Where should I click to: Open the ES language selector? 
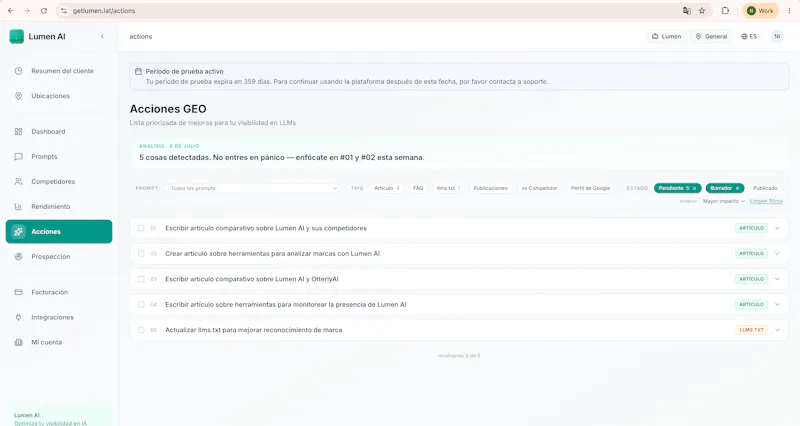(x=749, y=36)
